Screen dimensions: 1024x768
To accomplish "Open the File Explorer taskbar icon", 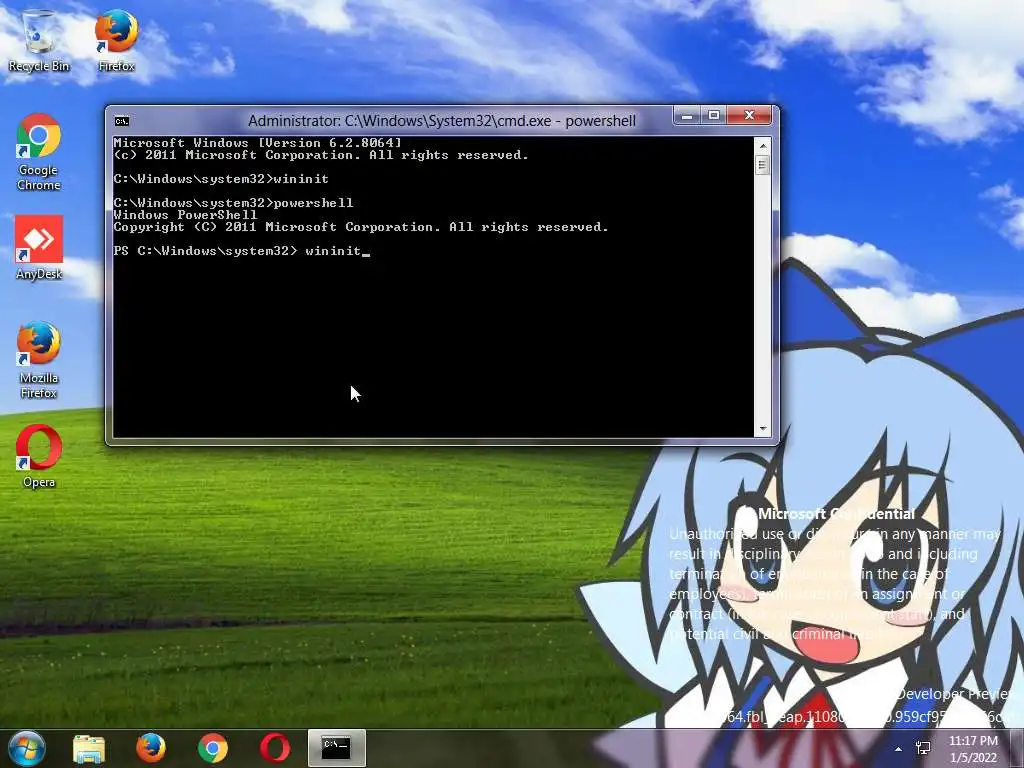I will pyautogui.click(x=89, y=748).
